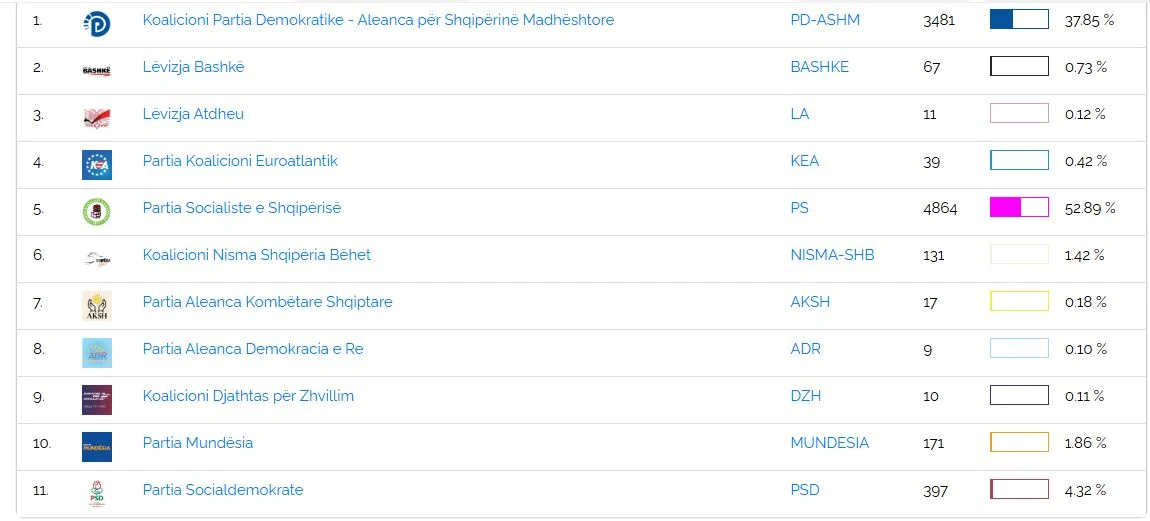
Task: Select the BASHKE abbreviation link
Action: 819,67
